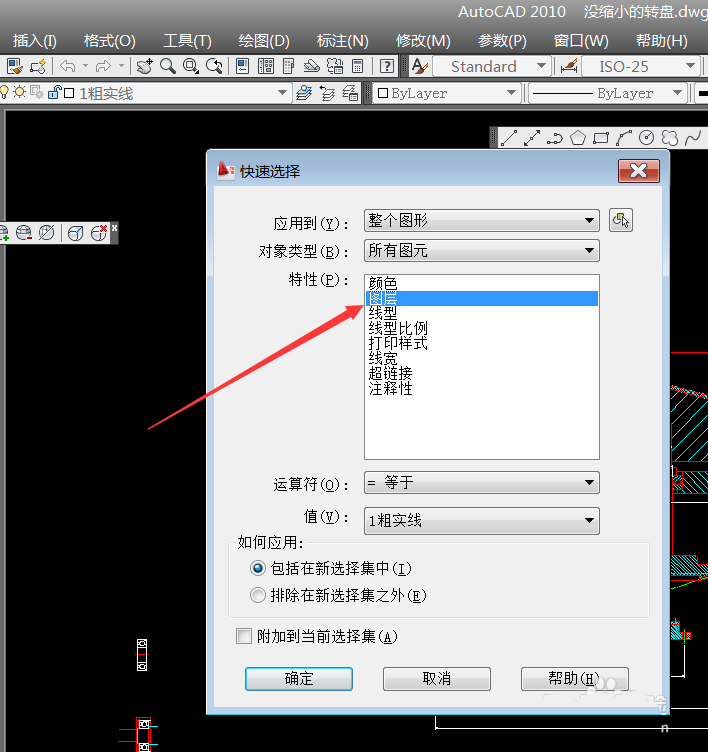Viewport: 708px width, 752px height.
Task: Select the Arc draw tool
Action: click(624, 138)
